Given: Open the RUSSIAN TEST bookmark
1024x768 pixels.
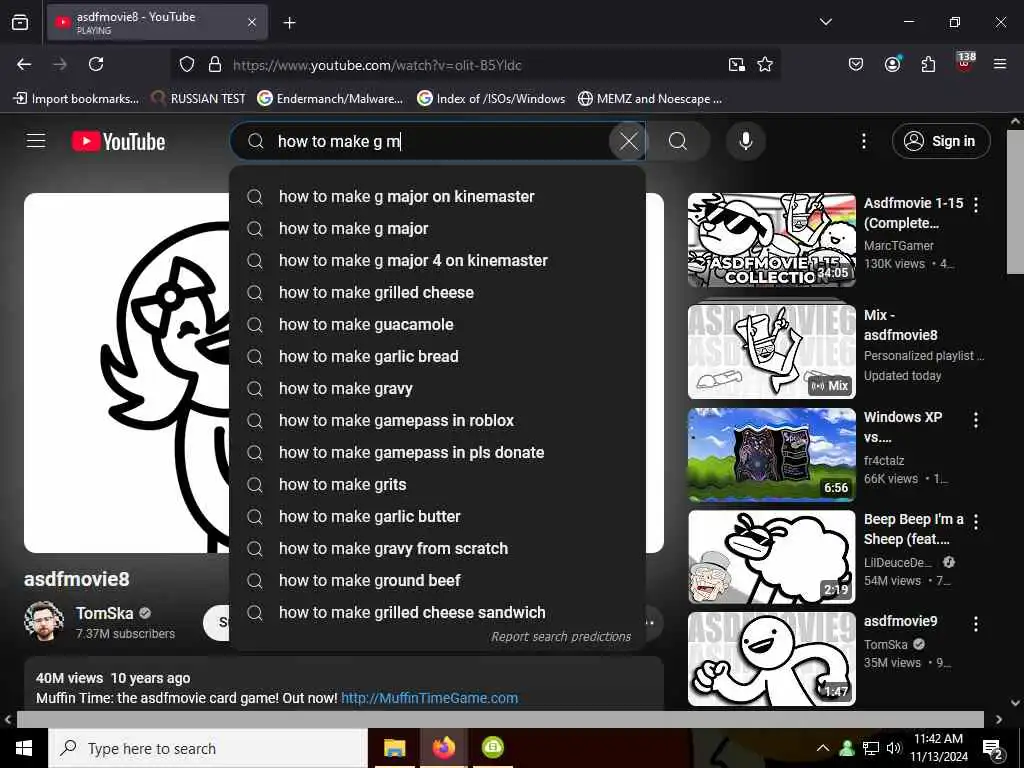Looking at the screenshot, I should pos(198,99).
